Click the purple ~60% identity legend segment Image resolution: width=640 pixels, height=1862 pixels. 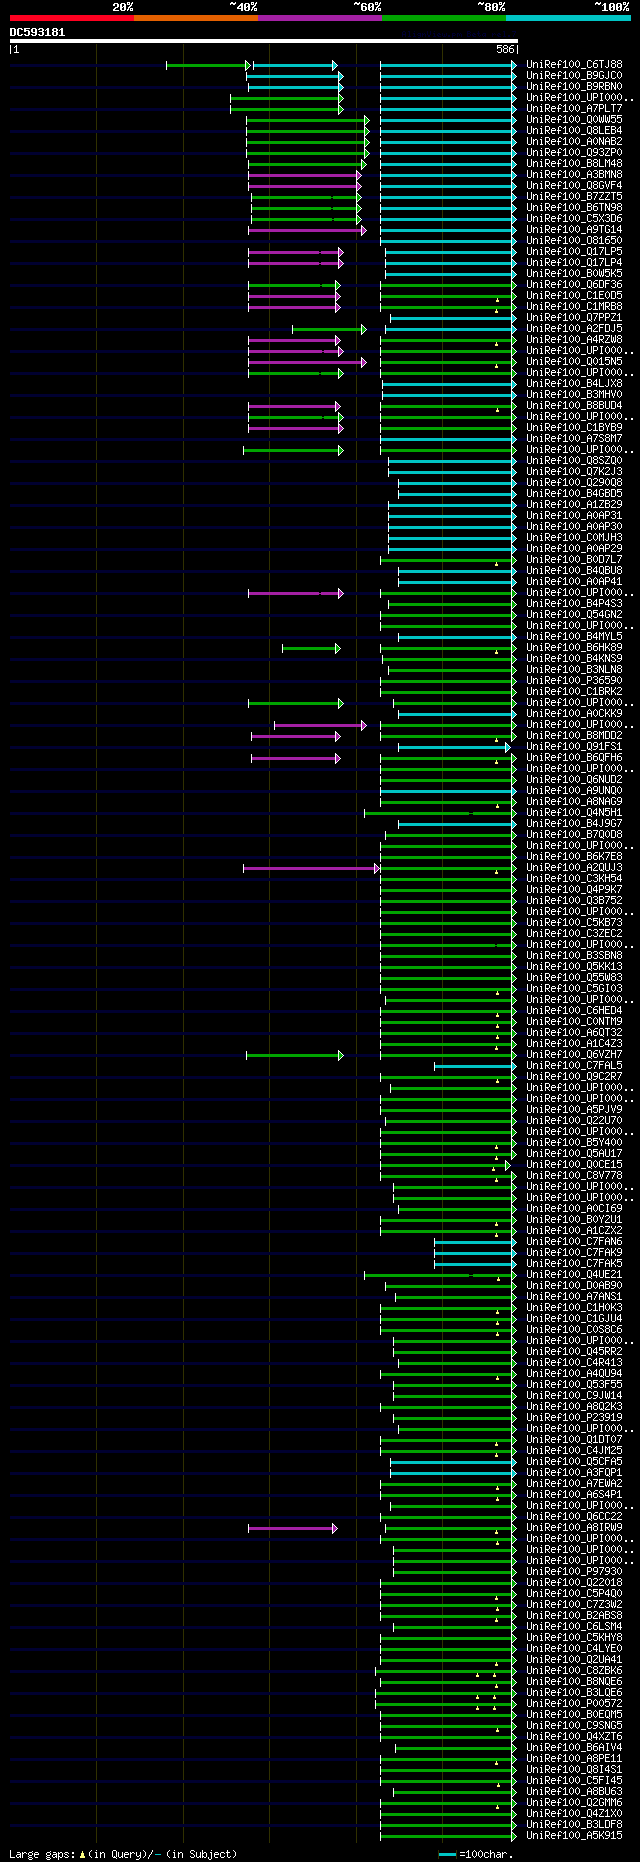[319, 18]
